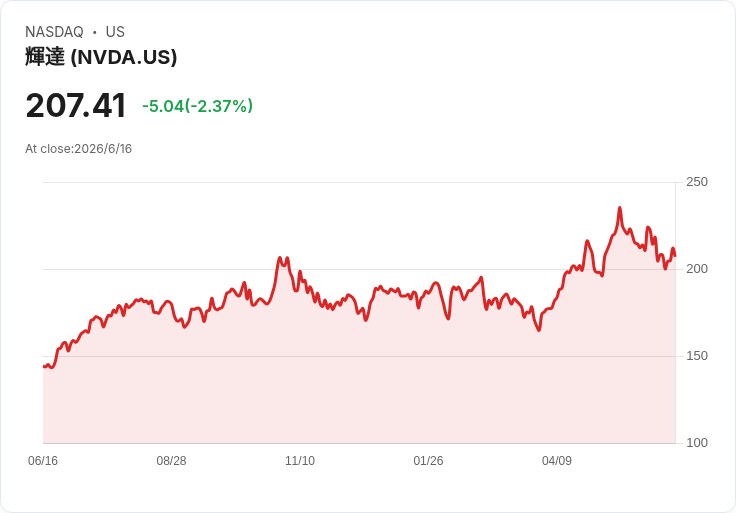The height and width of the screenshot is (513, 736).
Task: Click the 100 y-axis label
Action: (x=697, y=443)
